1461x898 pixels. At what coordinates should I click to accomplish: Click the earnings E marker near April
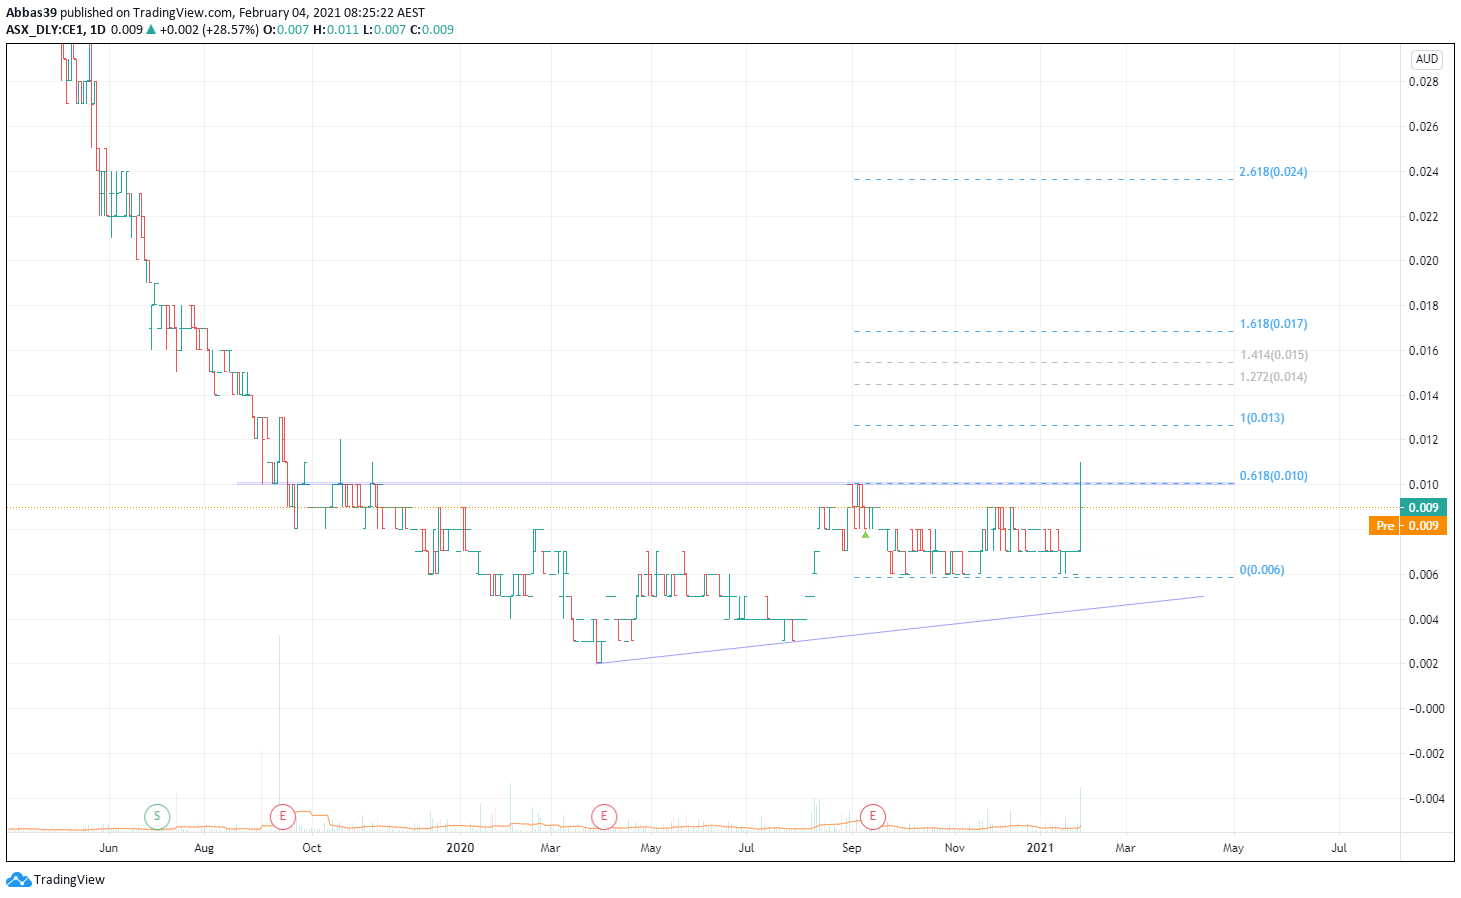click(x=604, y=817)
